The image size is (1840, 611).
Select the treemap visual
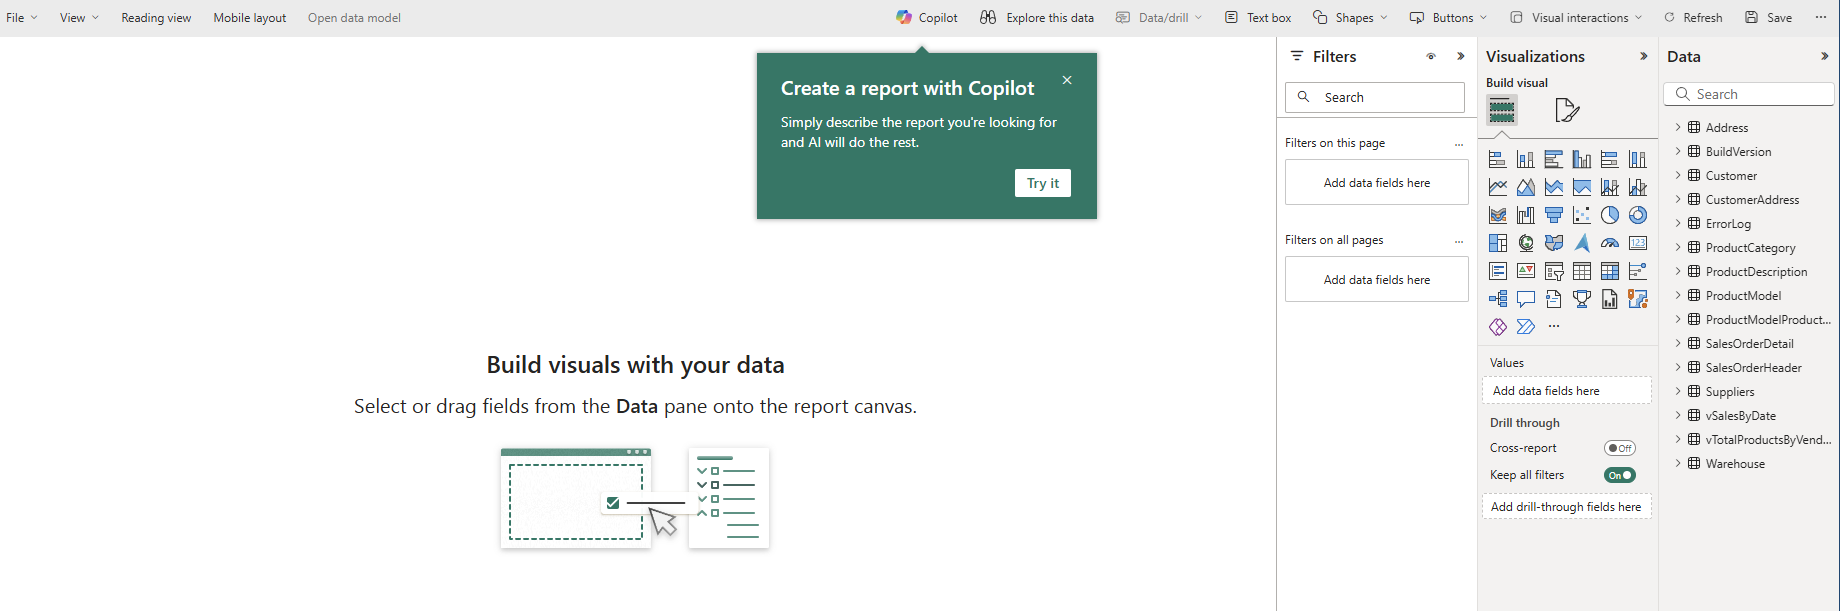point(1497,243)
